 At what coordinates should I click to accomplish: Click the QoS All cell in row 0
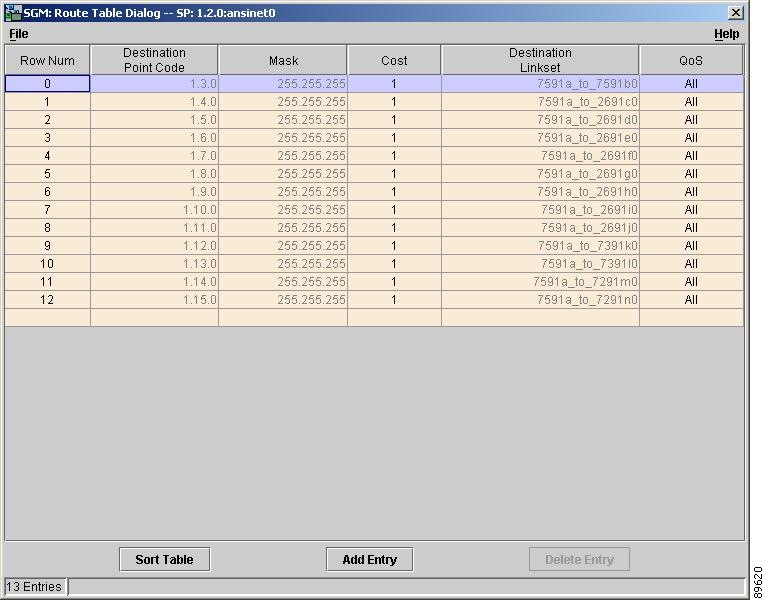(x=691, y=84)
